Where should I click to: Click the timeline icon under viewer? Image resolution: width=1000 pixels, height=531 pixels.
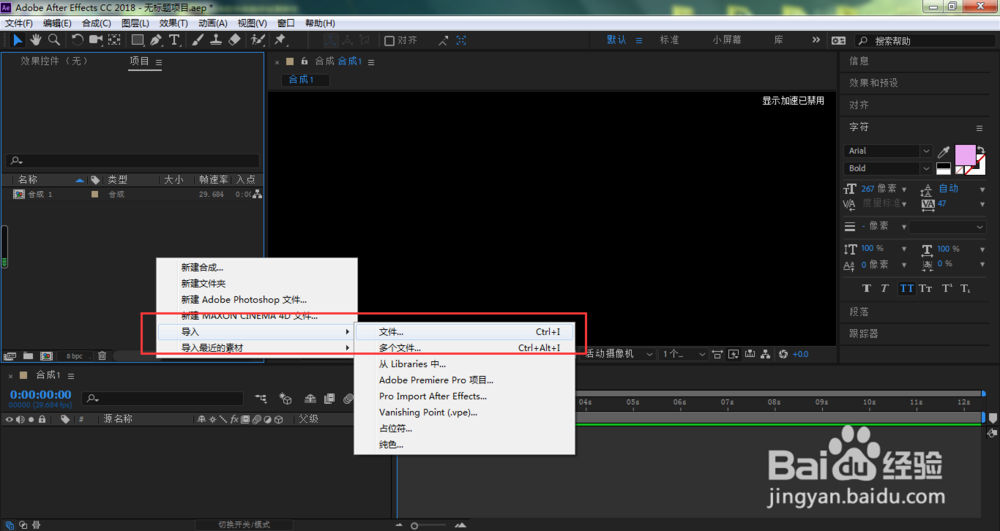[x=749, y=354]
